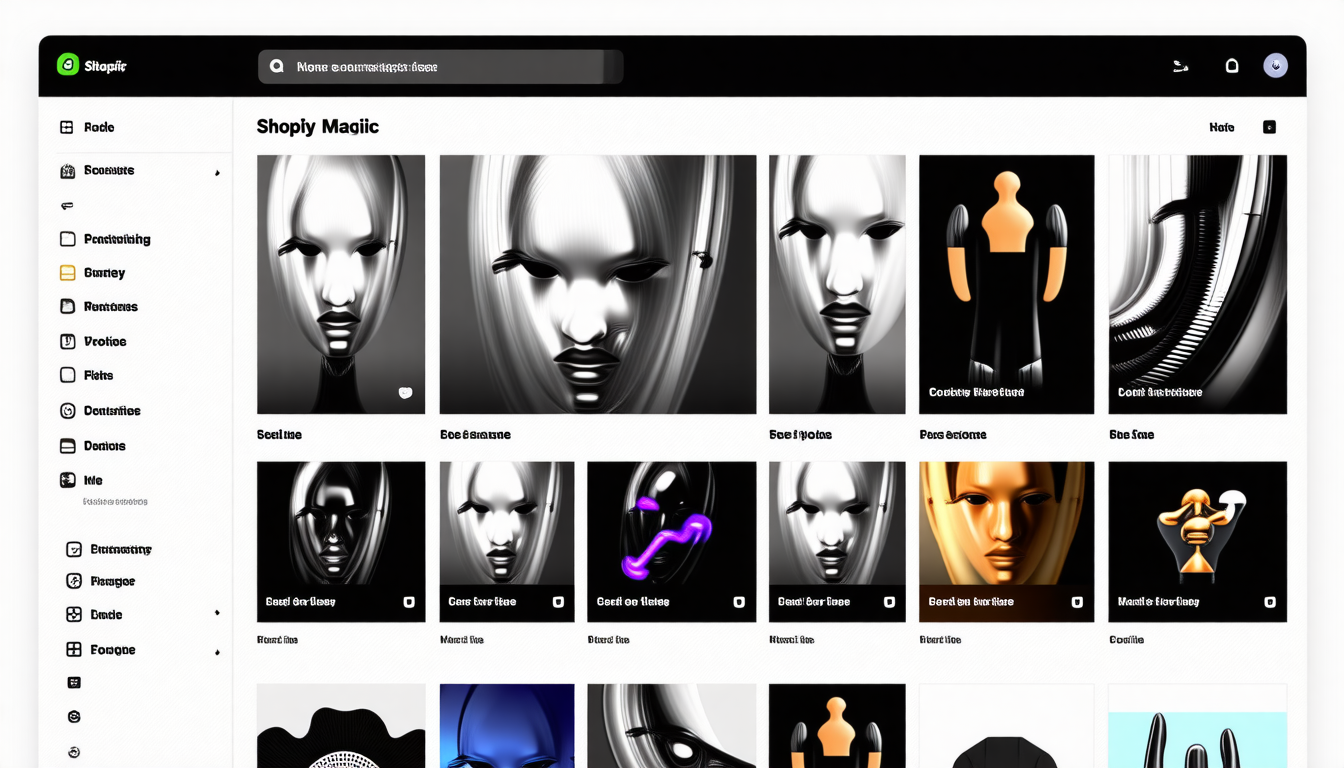Click the unlabeled round icon above the sidebar bottom
This screenshot has width=1344, height=768.
pyautogui.click(x=73, y=717)
